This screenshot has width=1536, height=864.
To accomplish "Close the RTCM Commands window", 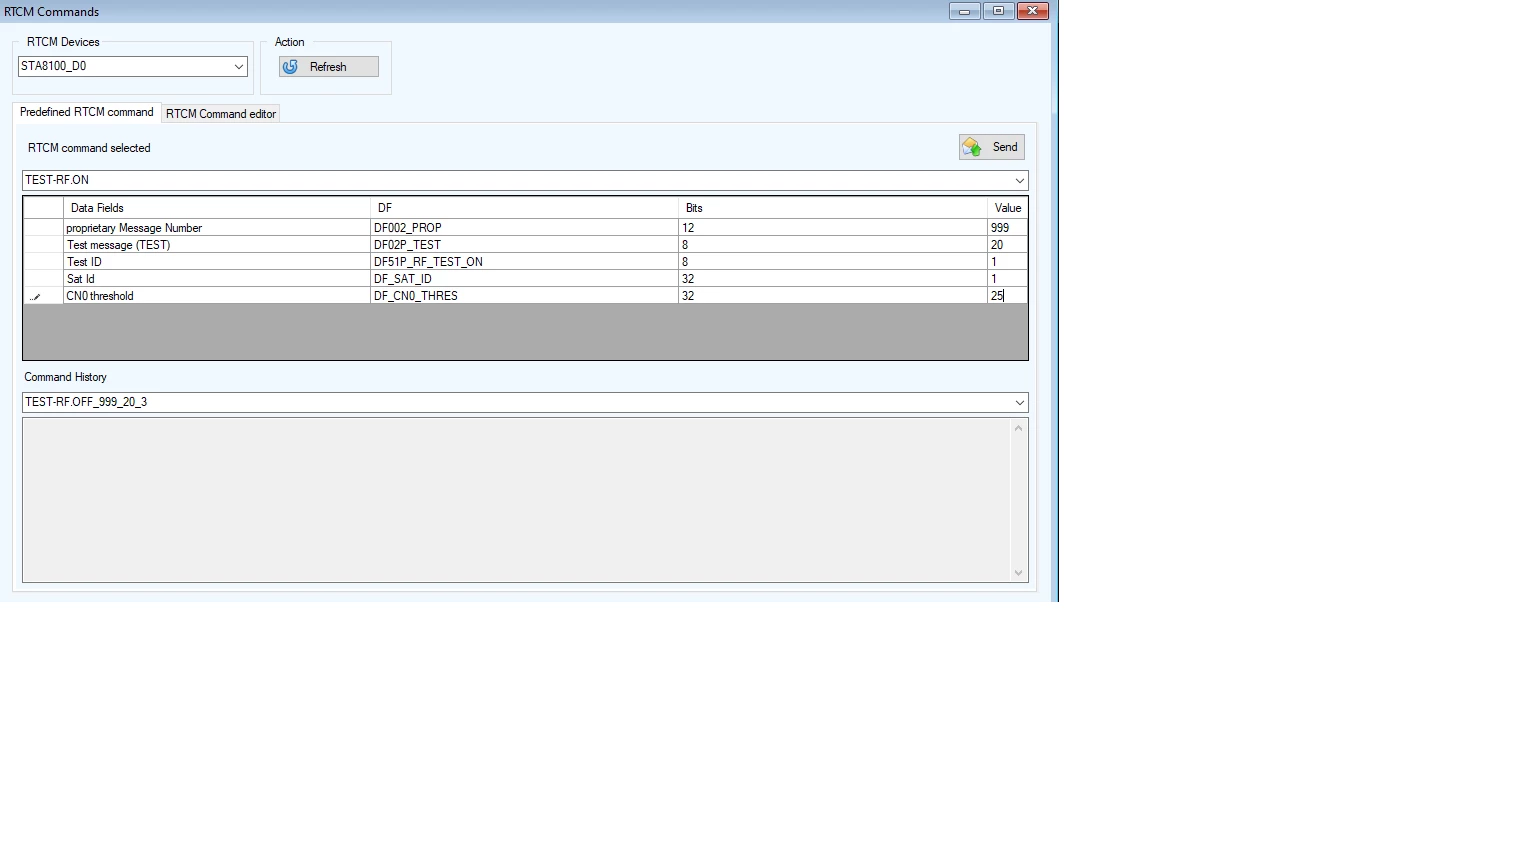I will [1033, 11].
